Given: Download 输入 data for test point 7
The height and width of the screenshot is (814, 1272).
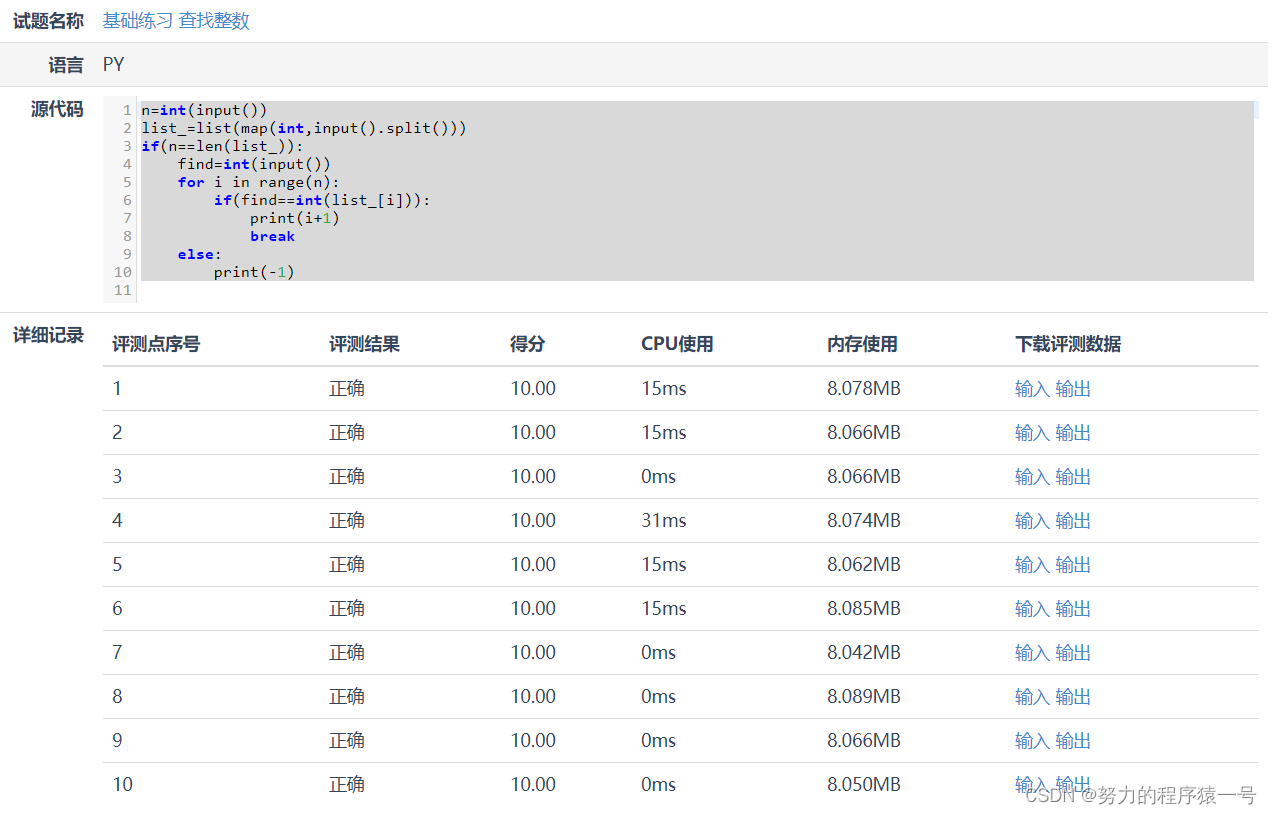Looking at the screenshot, I should (x=1032, y=653).
